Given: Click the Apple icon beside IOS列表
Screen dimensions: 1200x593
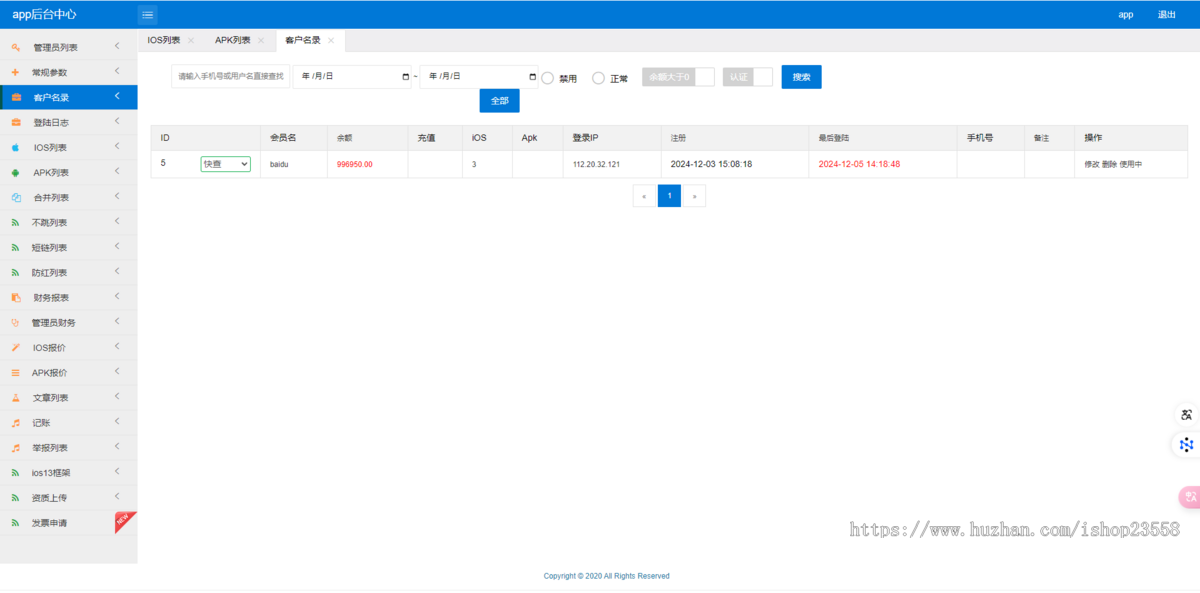Looking at the screenshot, I should [x=15, y=147].
